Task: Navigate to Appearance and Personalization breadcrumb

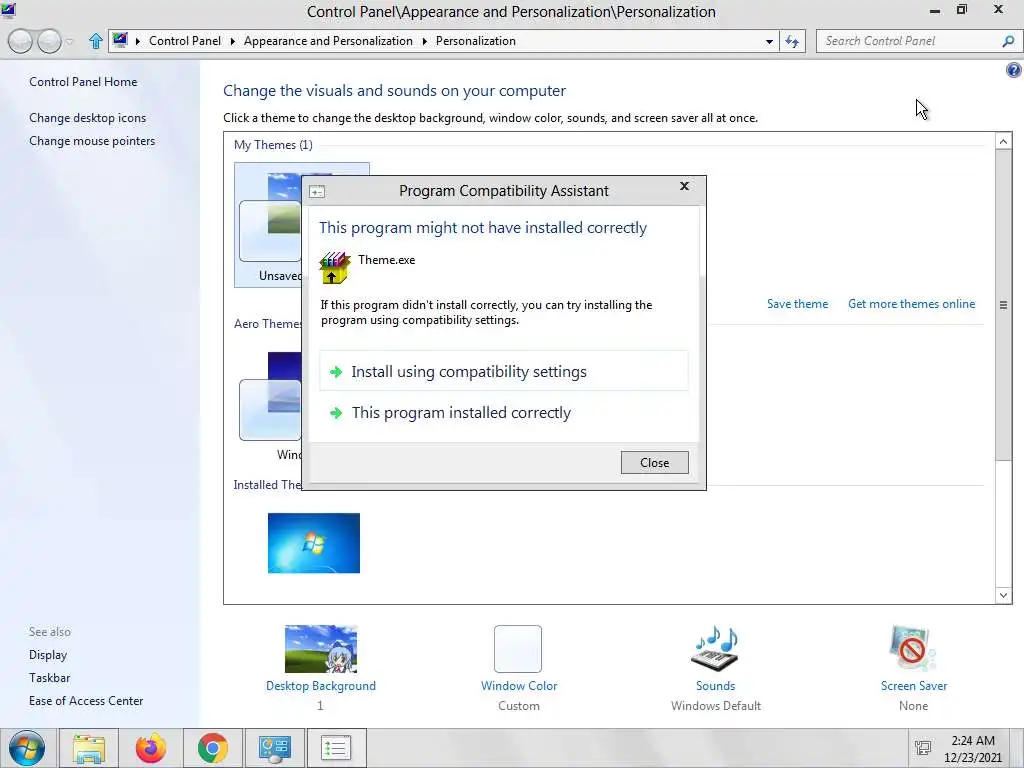Action: tap(328, 40)
